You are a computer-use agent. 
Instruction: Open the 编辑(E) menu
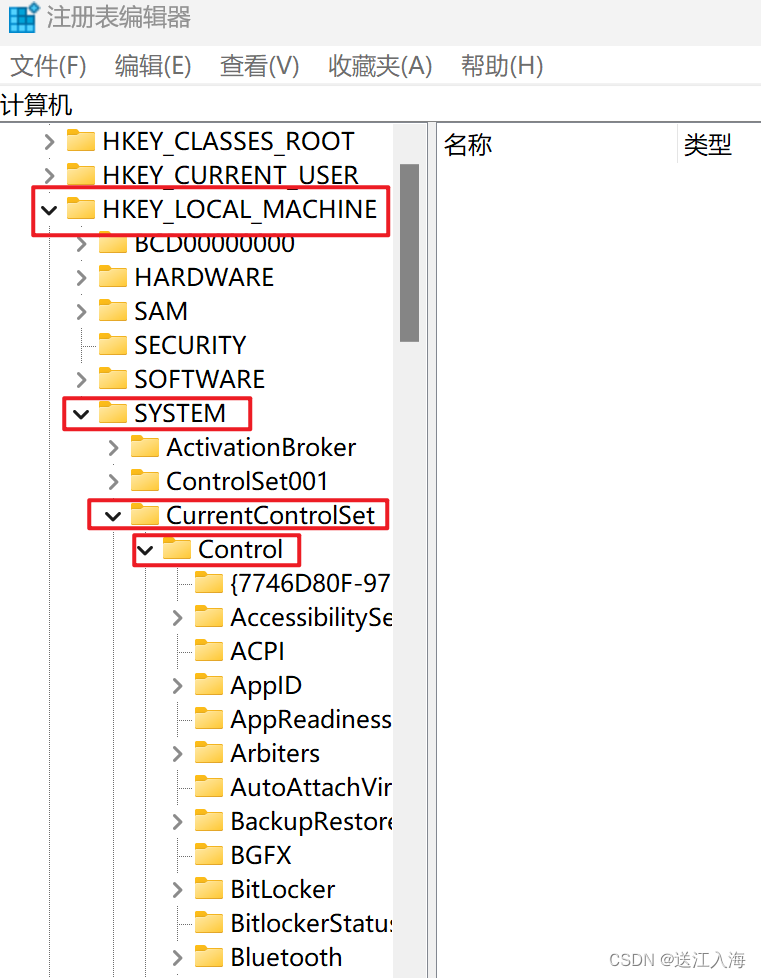point(153,65)
